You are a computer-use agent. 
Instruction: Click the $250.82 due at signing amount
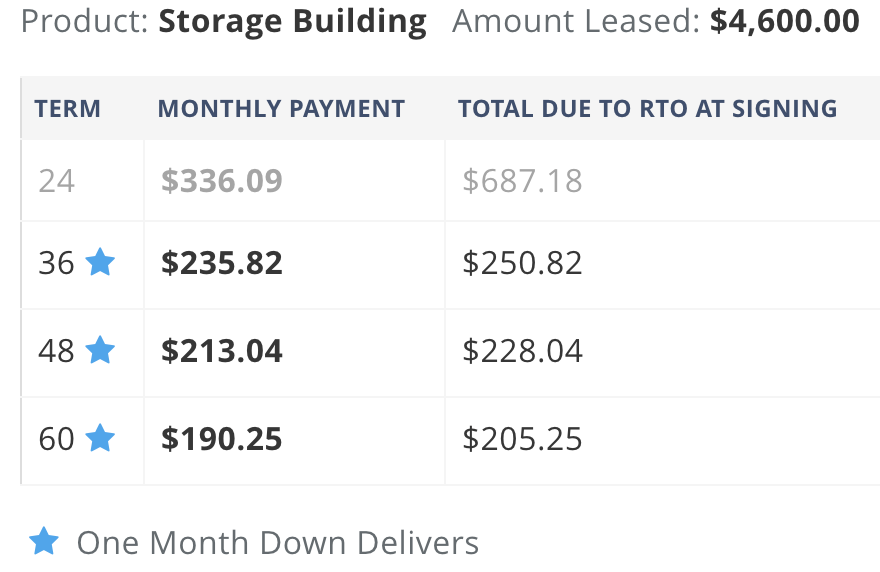[522, 263]
